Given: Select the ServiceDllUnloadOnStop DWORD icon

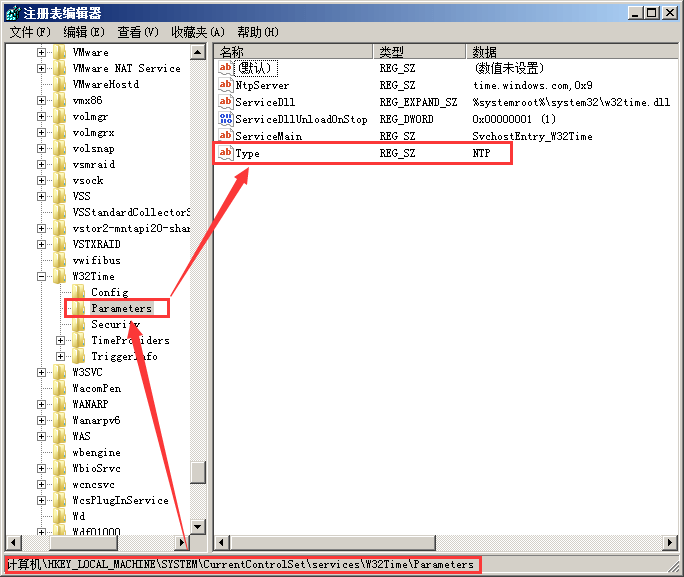Looking at the screenshot, I should [x=225, y=119].
